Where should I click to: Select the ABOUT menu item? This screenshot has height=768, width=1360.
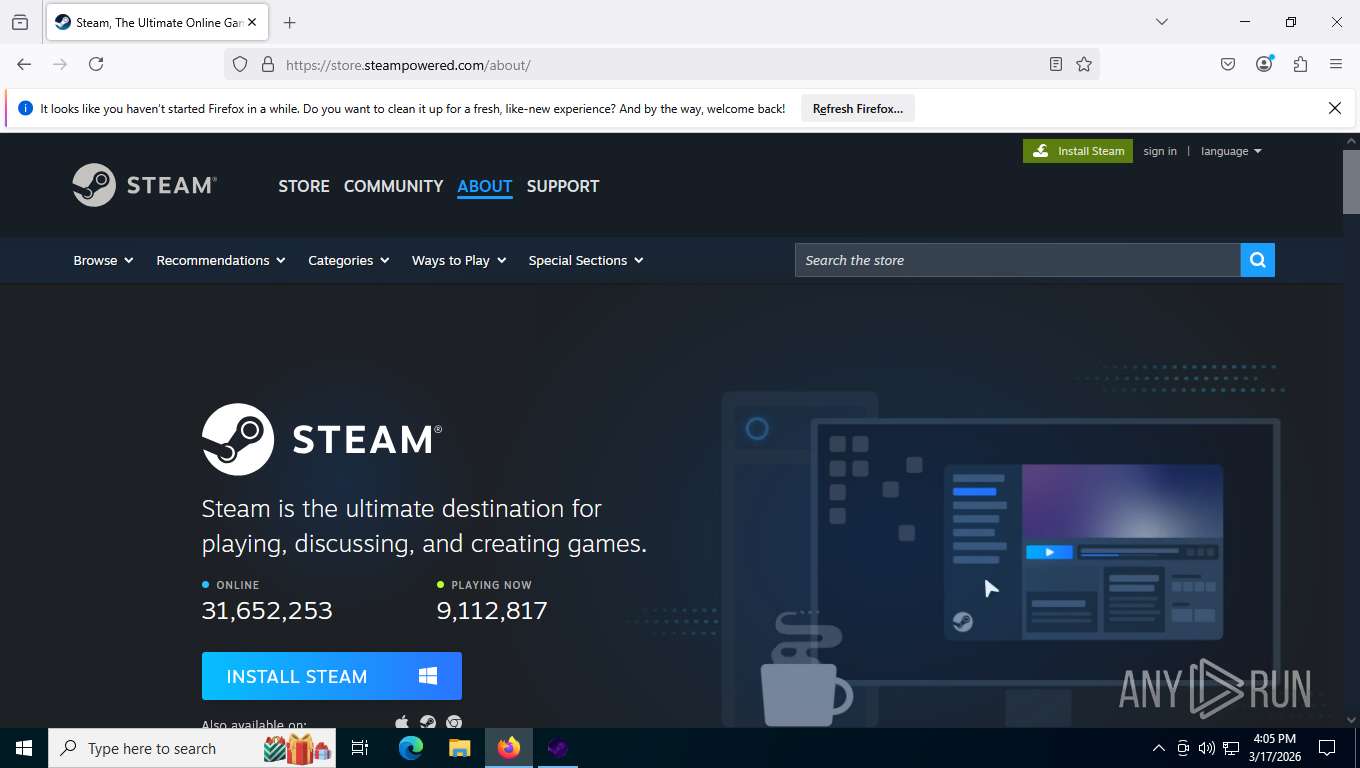(x=485, y=186)
